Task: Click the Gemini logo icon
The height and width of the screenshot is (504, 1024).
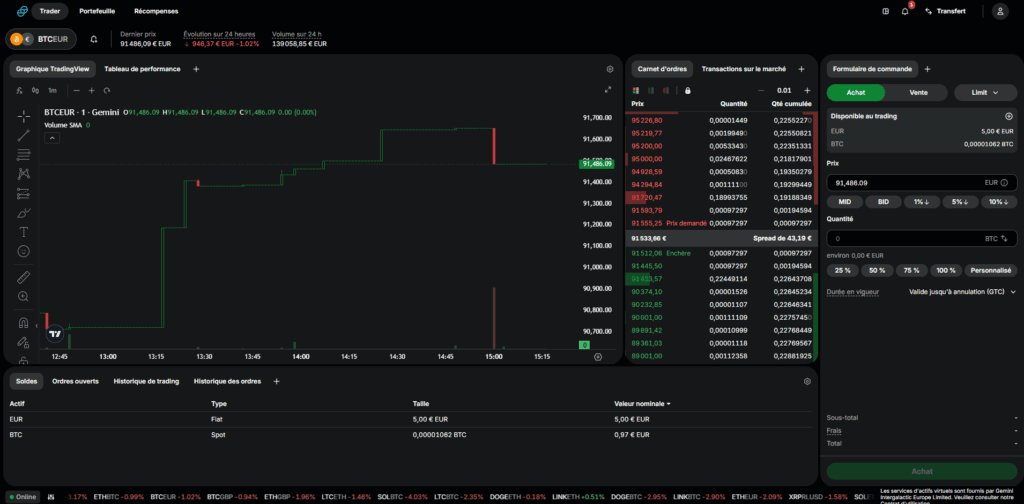Action: (x=22, y=11)
